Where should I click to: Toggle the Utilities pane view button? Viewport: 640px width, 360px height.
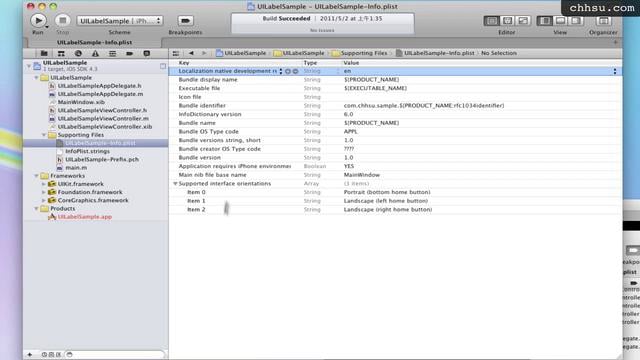[x=576, y=21]
